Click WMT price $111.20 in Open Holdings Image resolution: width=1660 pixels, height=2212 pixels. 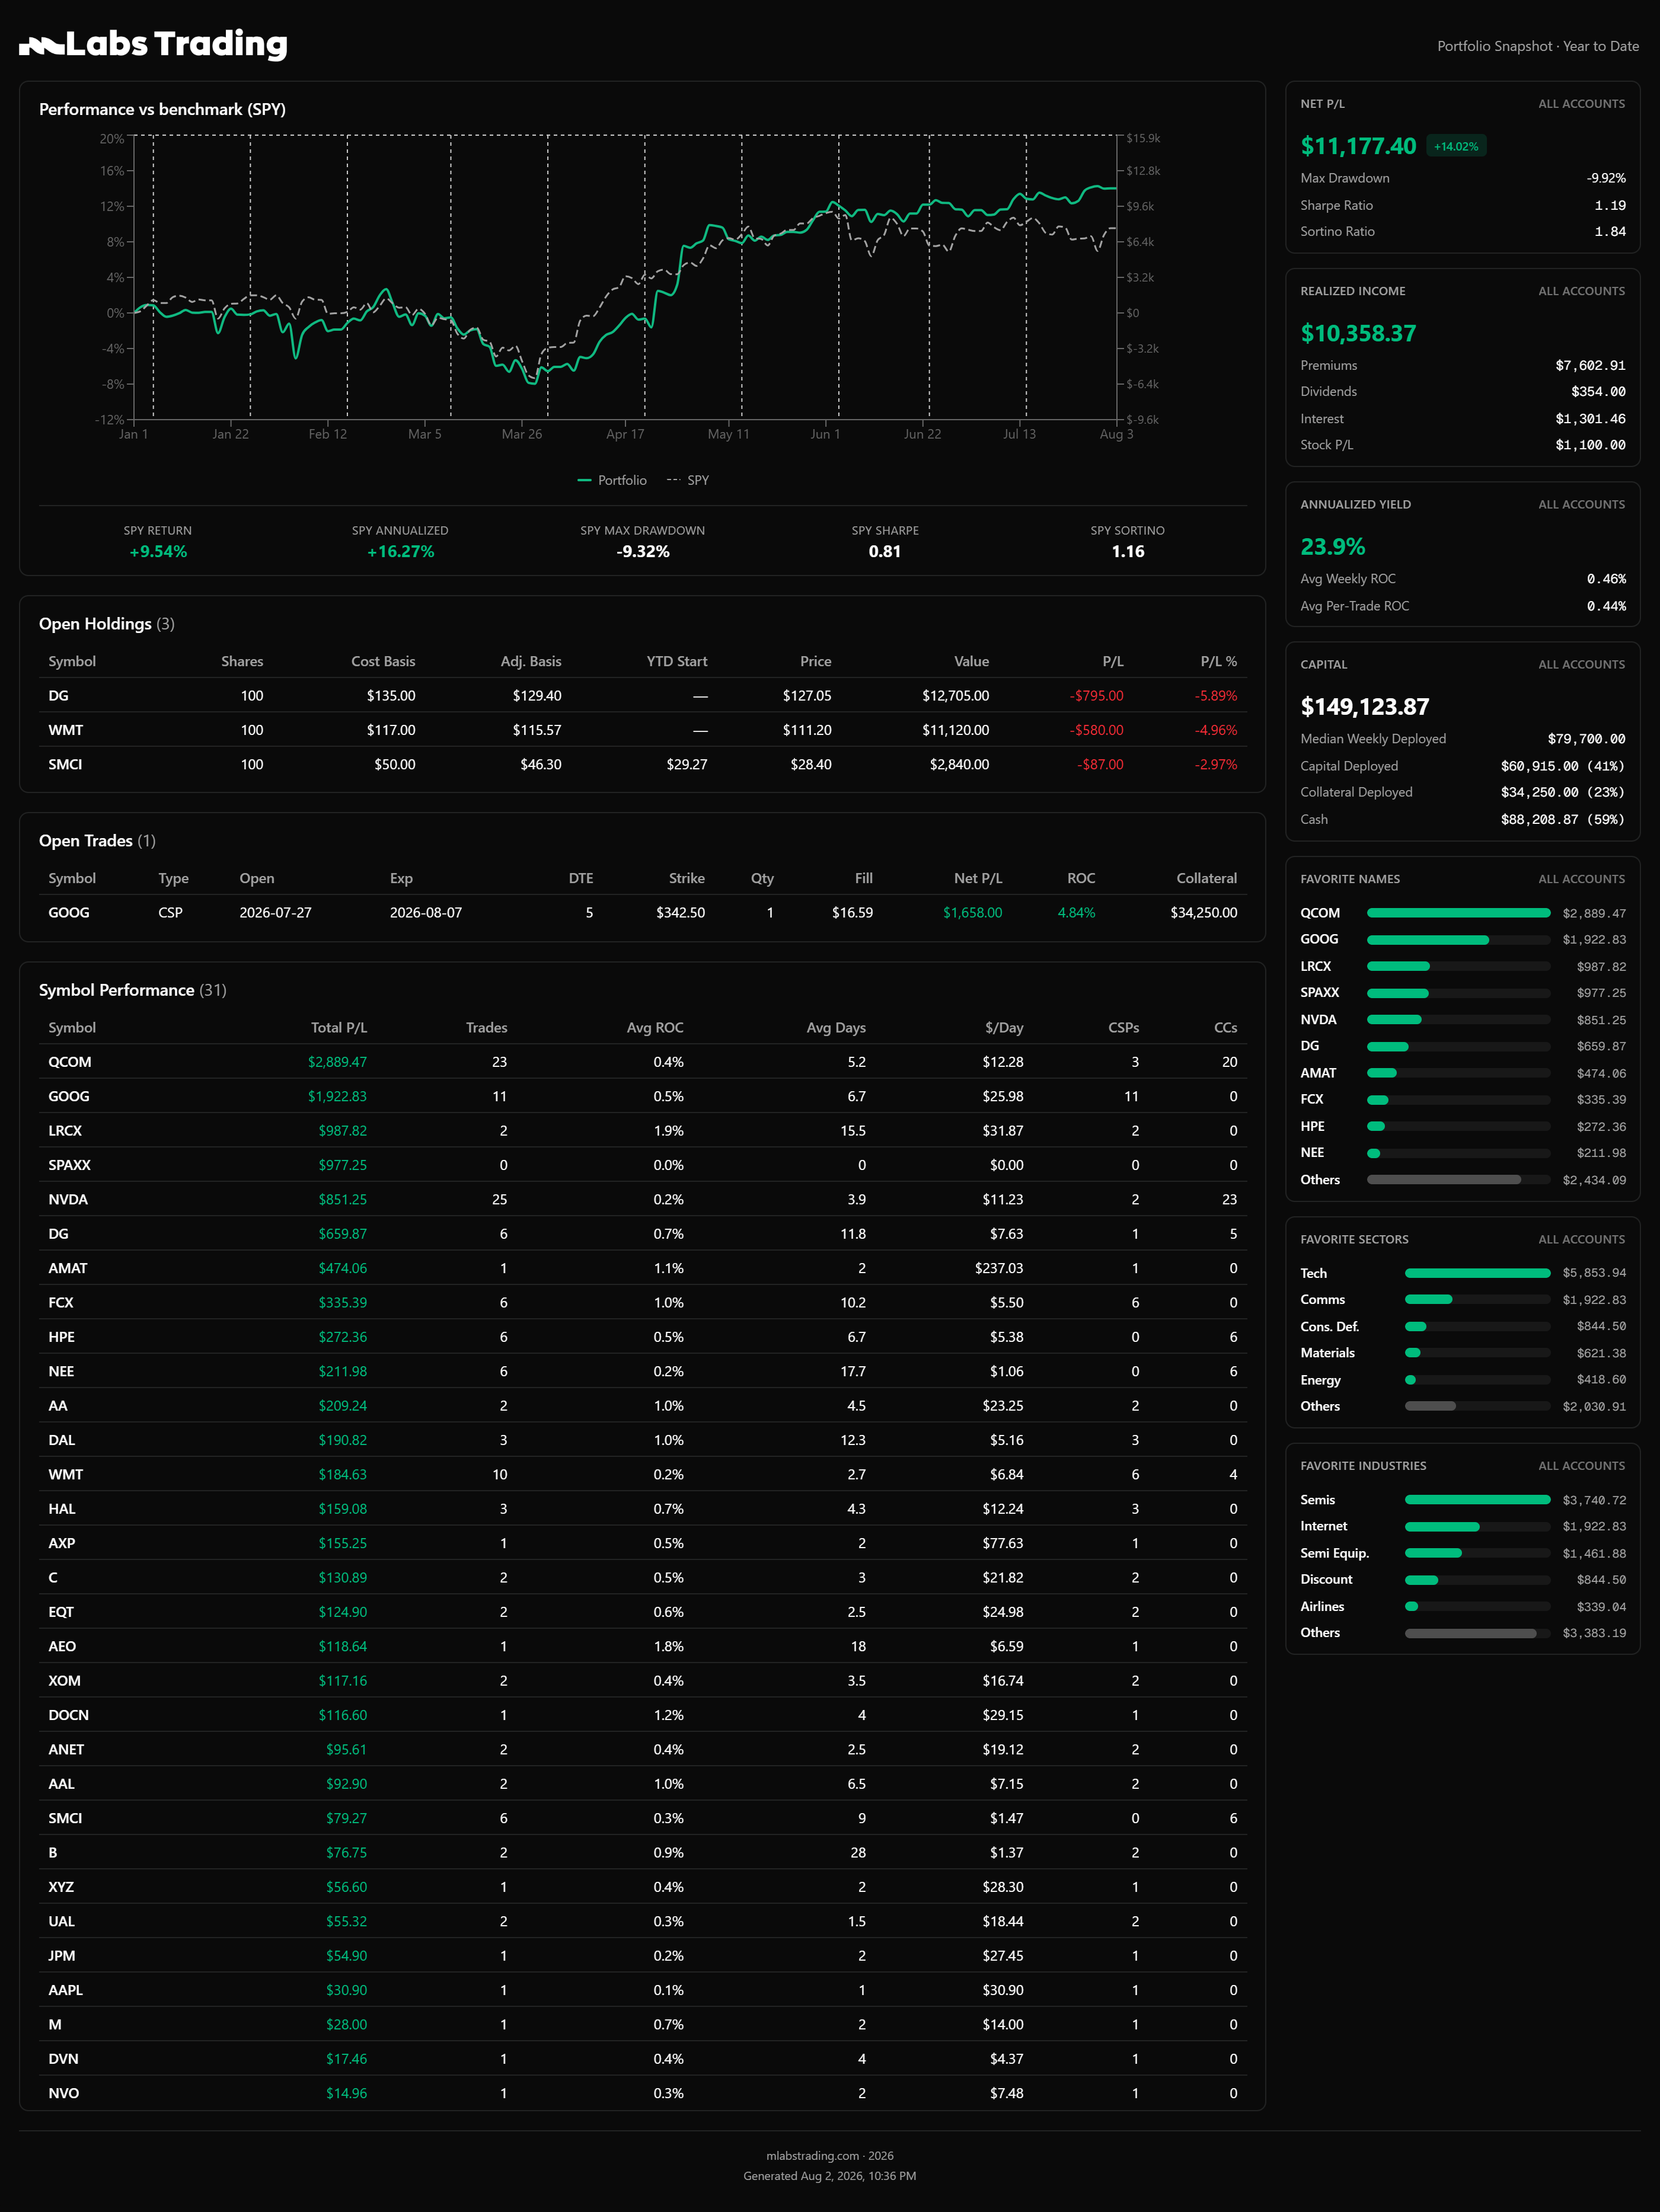click(807, 730)
